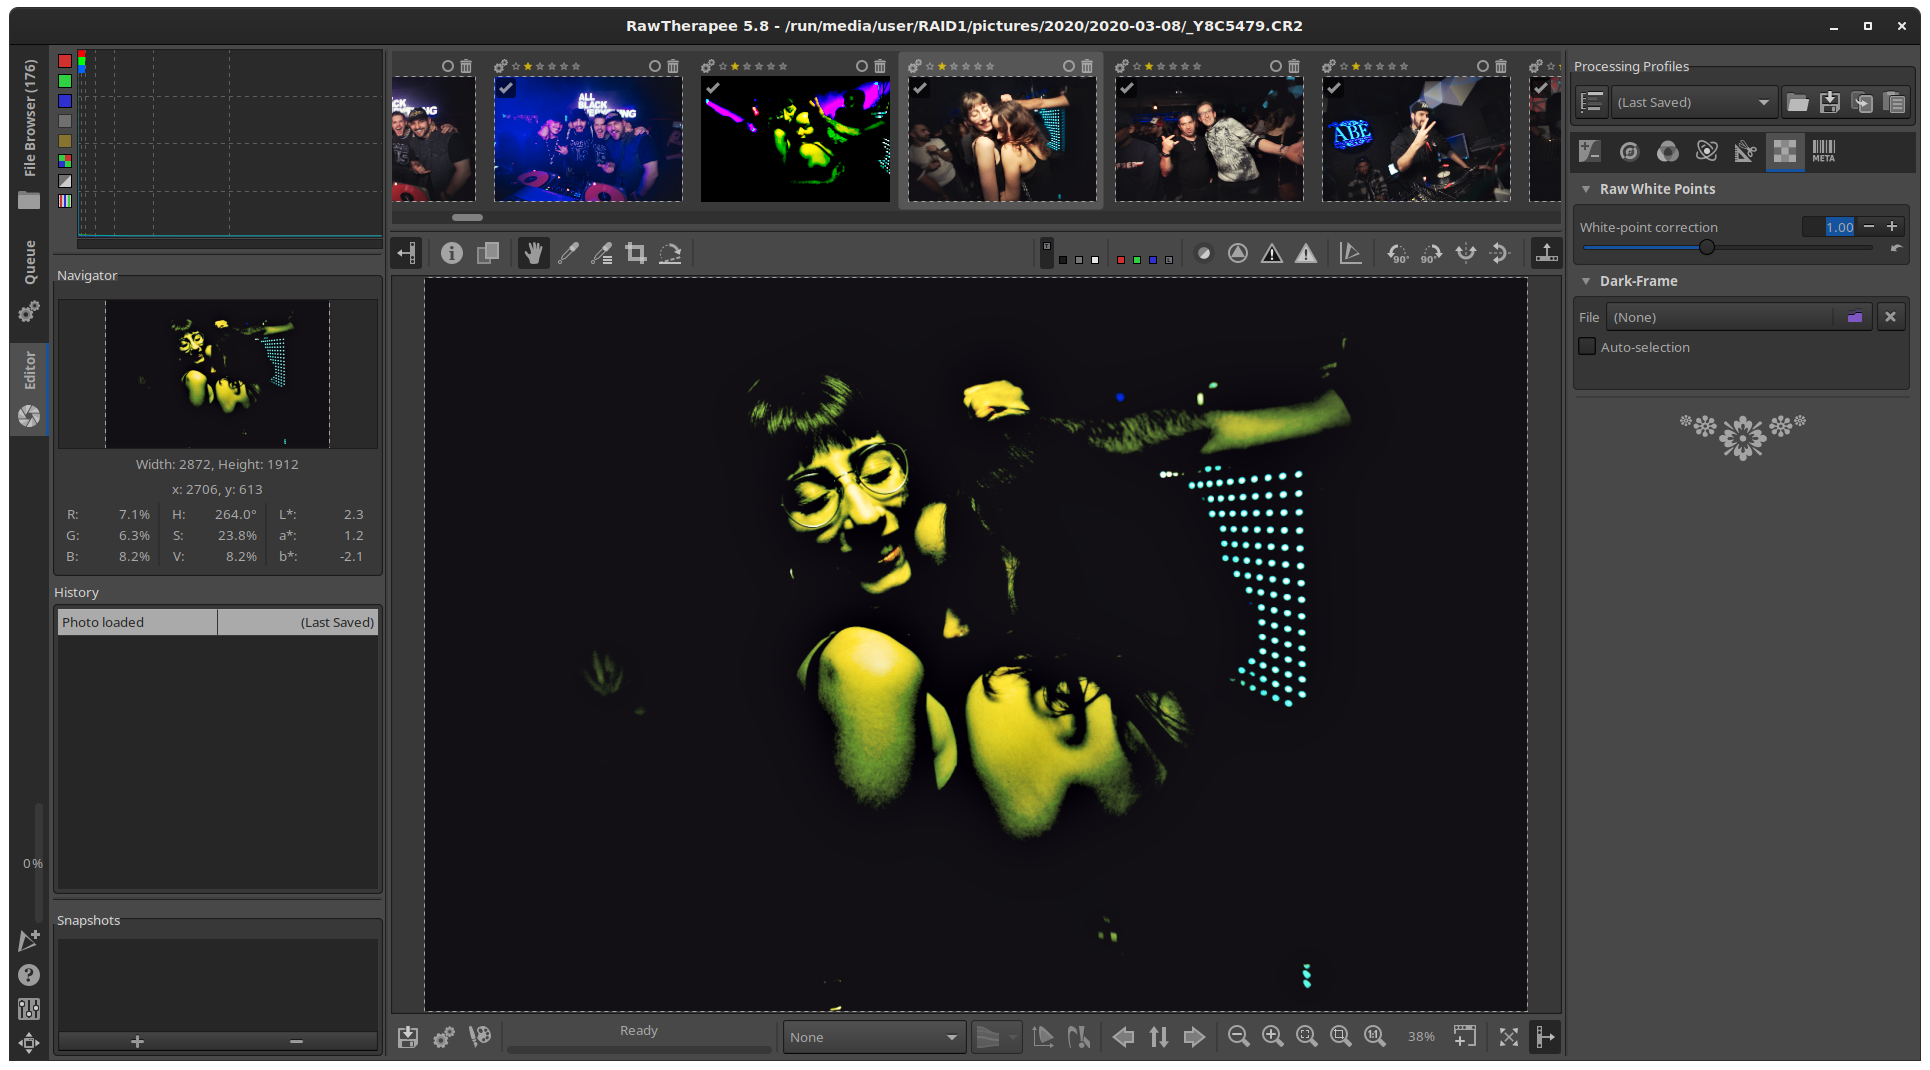1930x1070 pixels.
Task: Load a processing profile from file
Action: (1797, 102)
